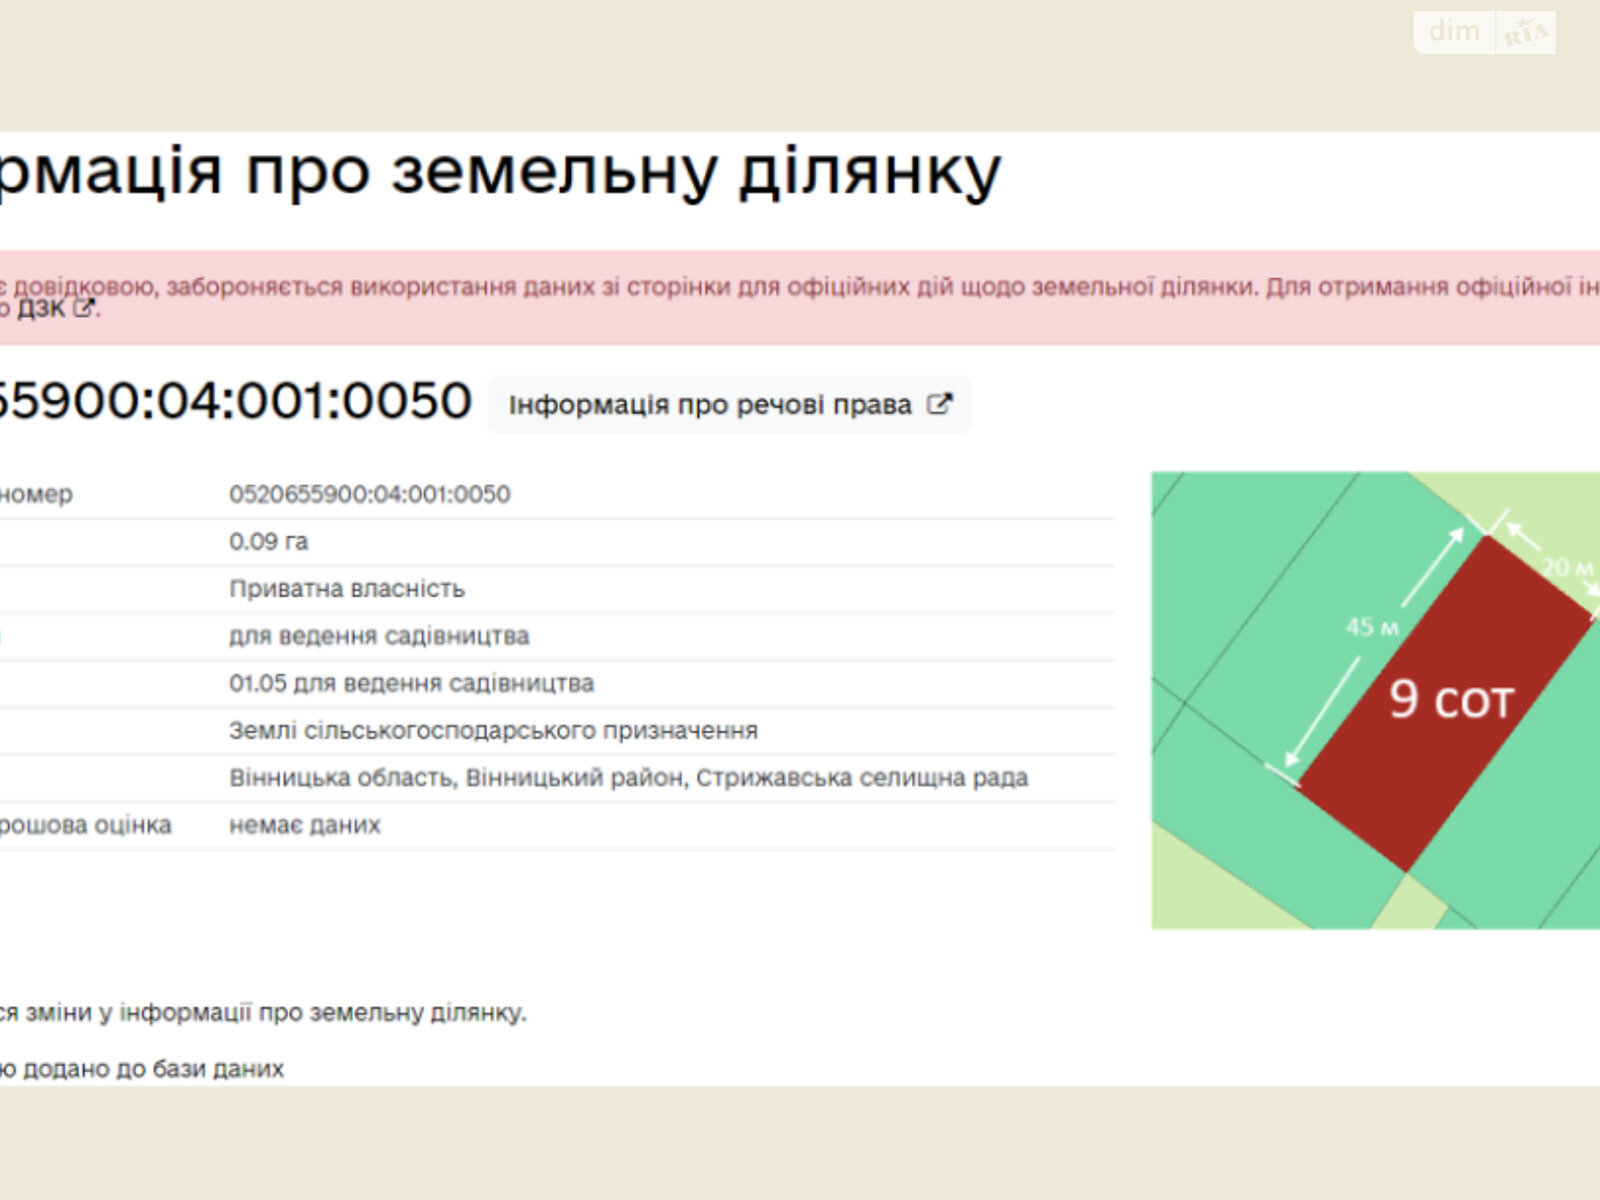The image size is (1600, 1200).
Task: Select the 'Приватна власність' value
Action: click(x=347, y=589)
